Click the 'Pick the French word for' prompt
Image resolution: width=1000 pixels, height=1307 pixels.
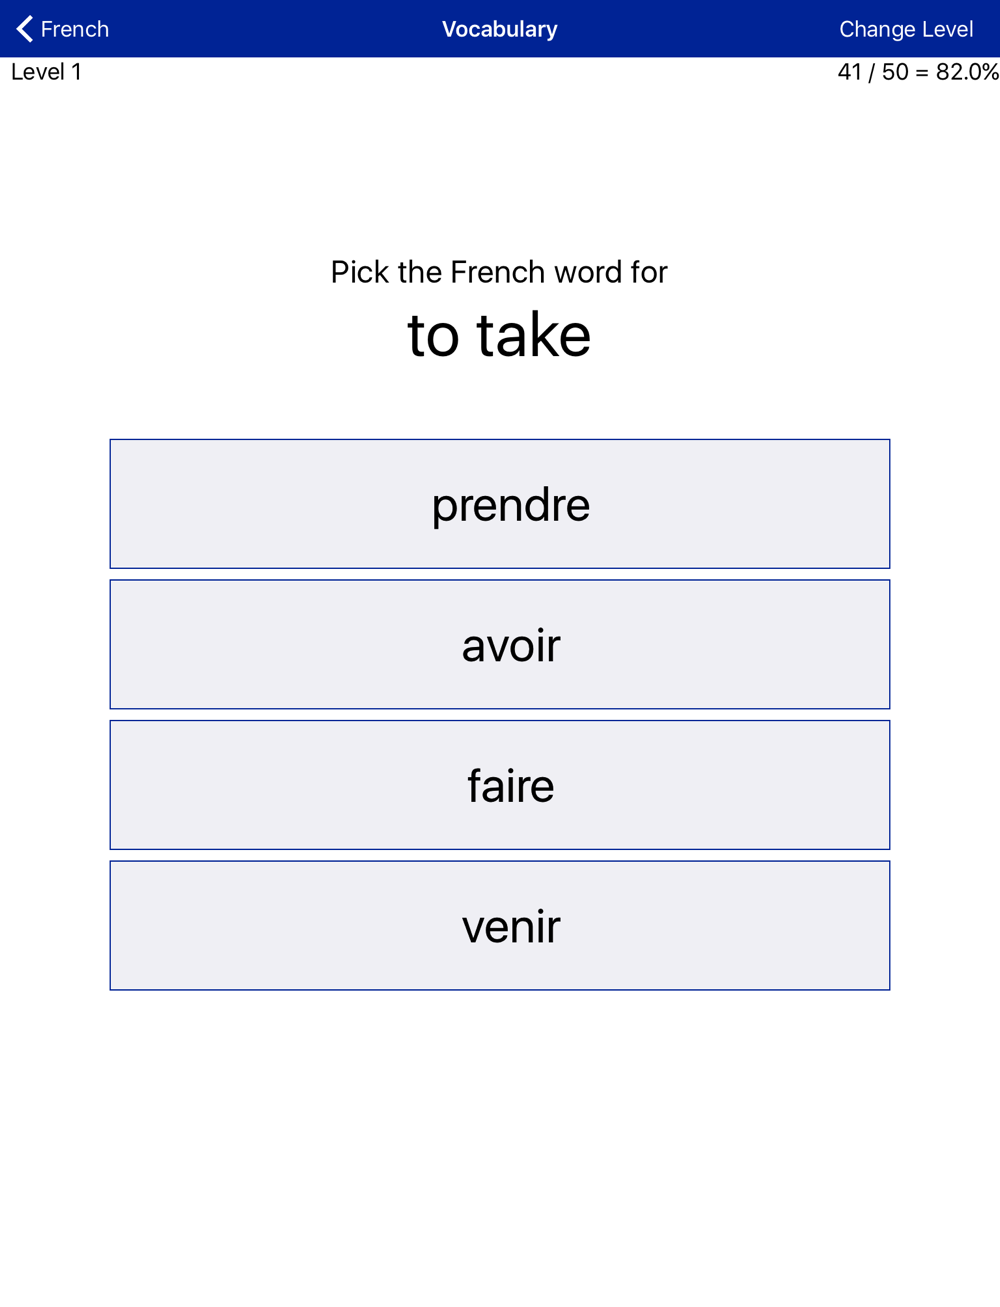[499, 272]
